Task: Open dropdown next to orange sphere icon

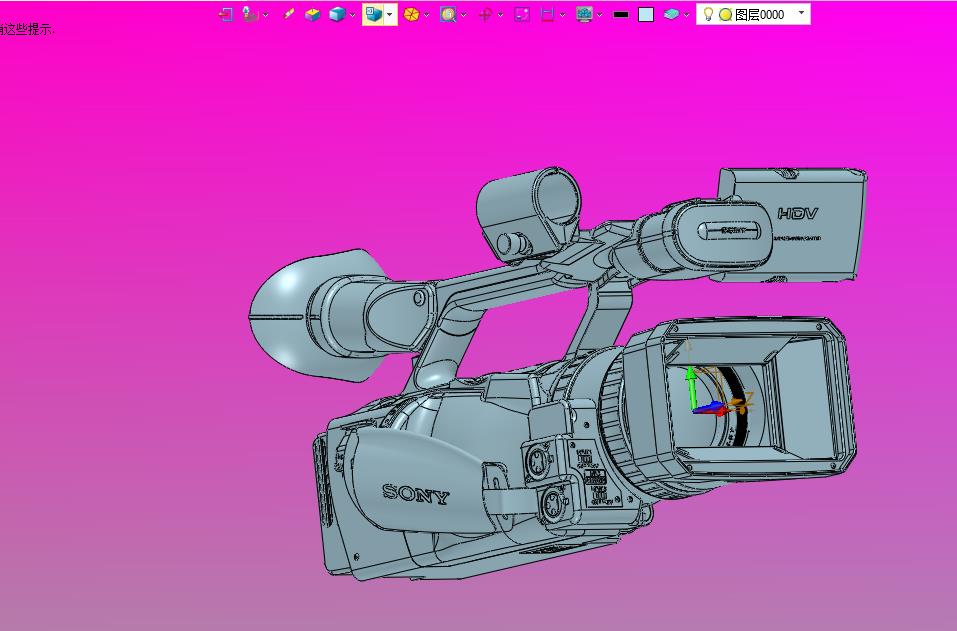Action: [x=426, y=15]
